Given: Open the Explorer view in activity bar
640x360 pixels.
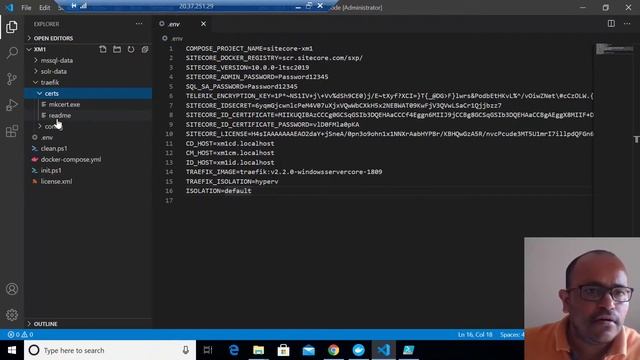Looking at the screenshot, I should pyautogui.click(x=12, y=27).
